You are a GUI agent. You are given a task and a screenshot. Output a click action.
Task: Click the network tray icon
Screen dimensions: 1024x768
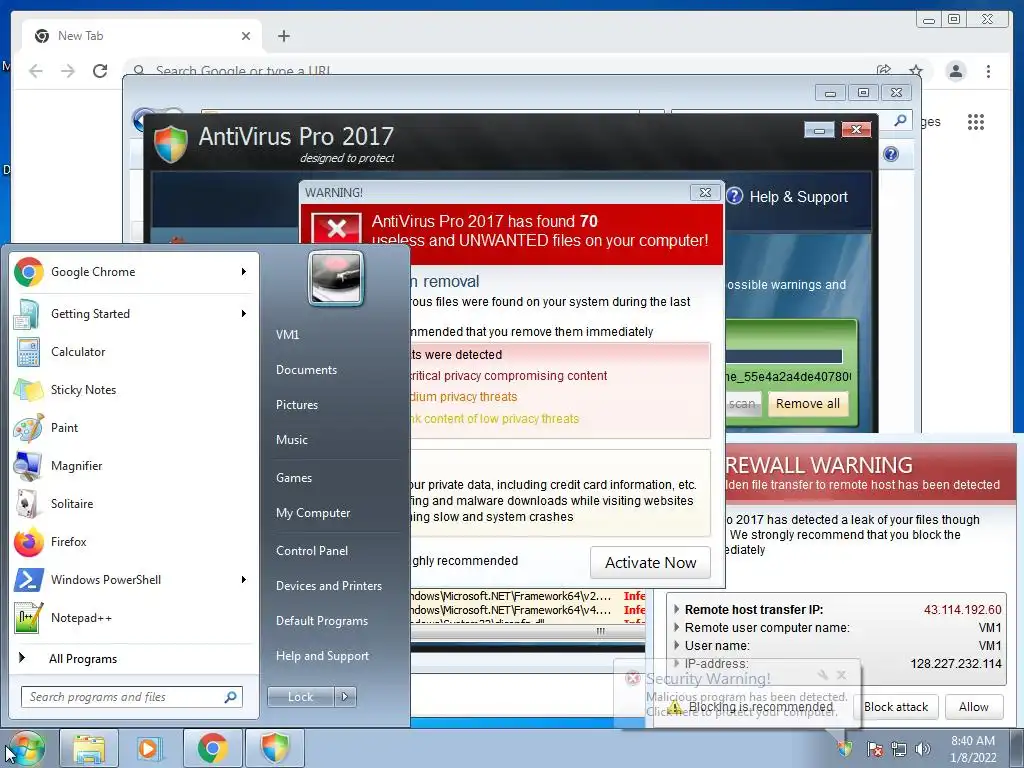tap(899, 749)
